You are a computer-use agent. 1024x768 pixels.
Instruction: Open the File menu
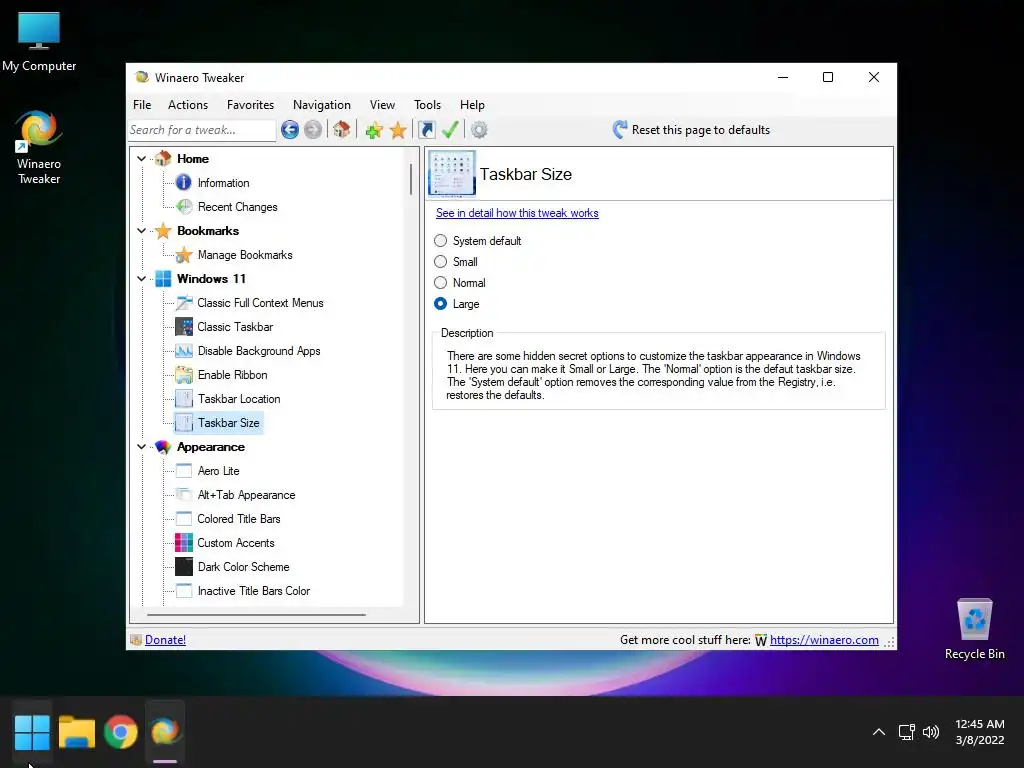(142, 105)
